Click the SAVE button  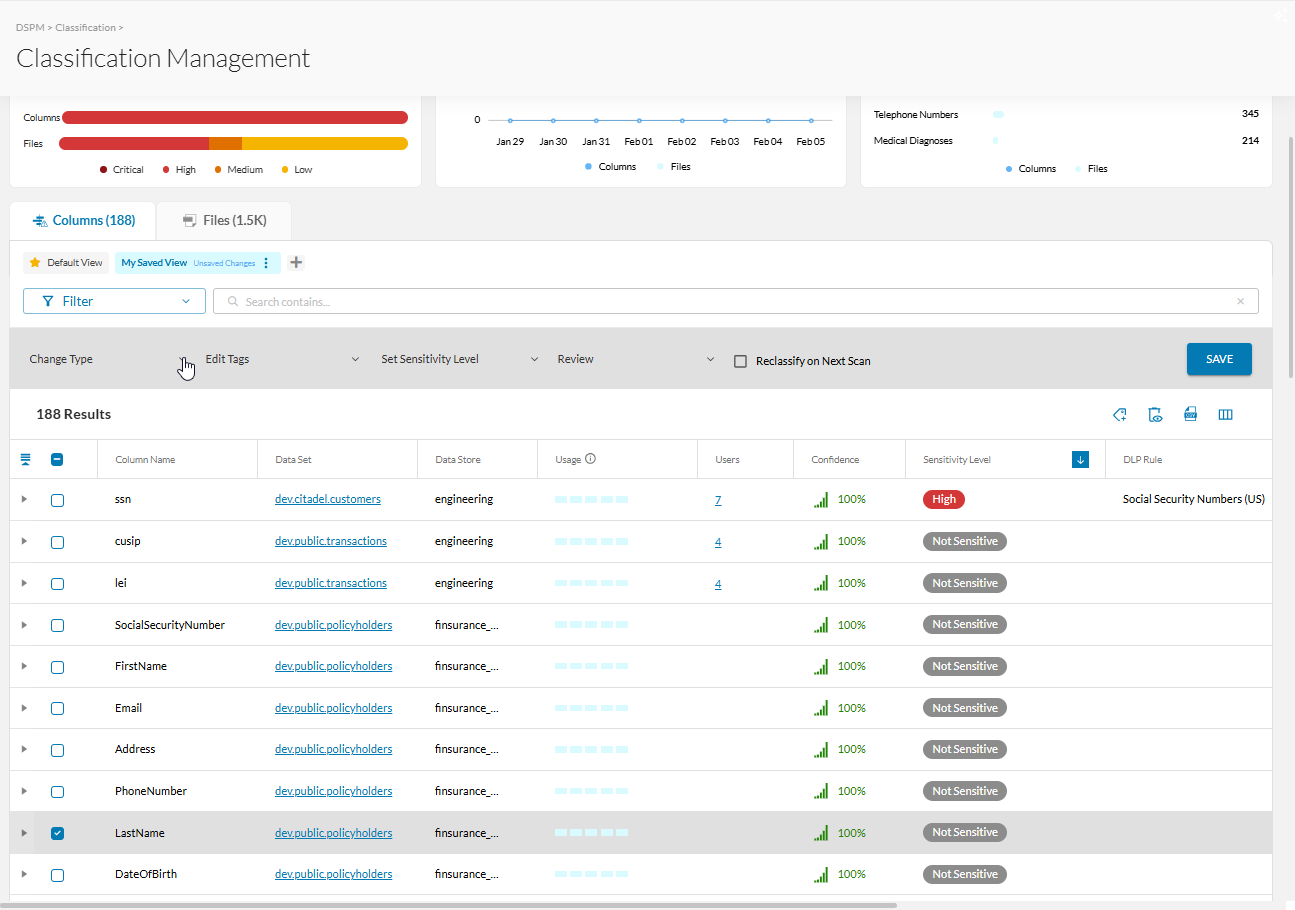click(x=1219, y=359)
